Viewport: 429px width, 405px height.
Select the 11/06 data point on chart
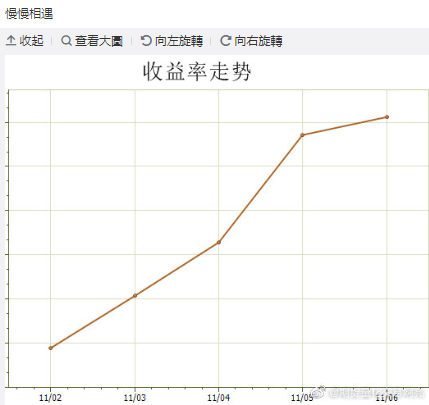[x=387, y=117]
